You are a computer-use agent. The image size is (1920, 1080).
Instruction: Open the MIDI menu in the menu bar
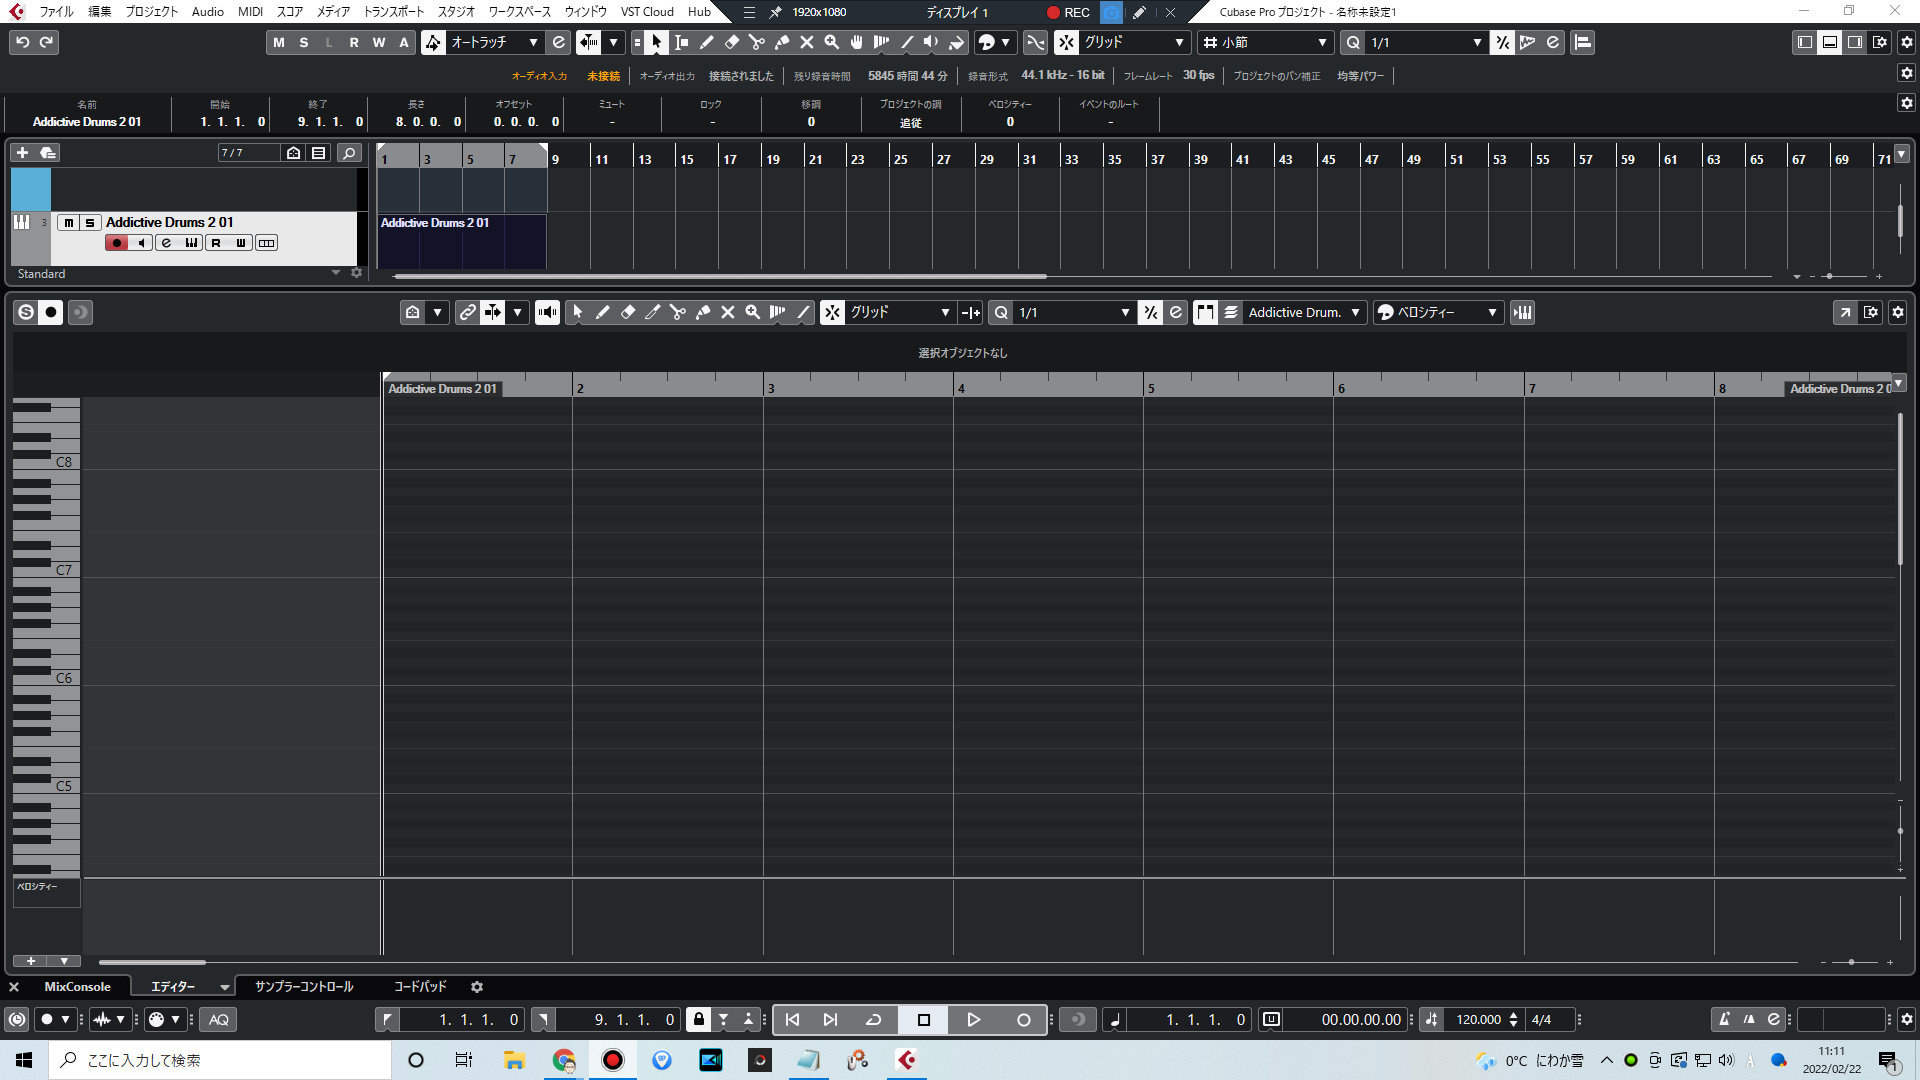tap(249, 12)
